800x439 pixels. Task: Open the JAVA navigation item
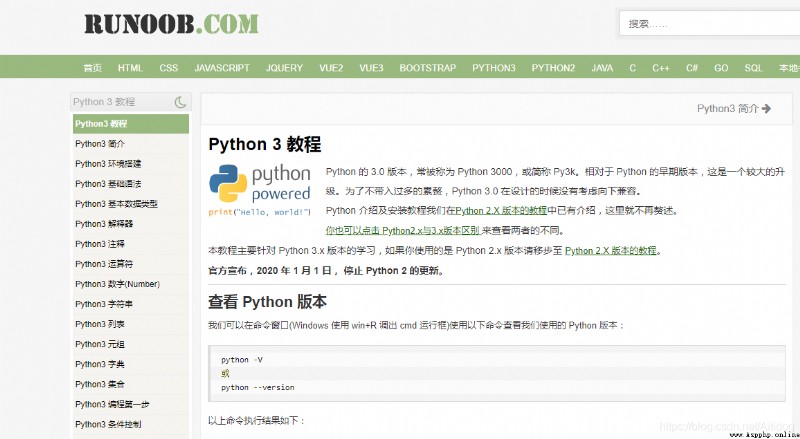(x=602, y=68)
